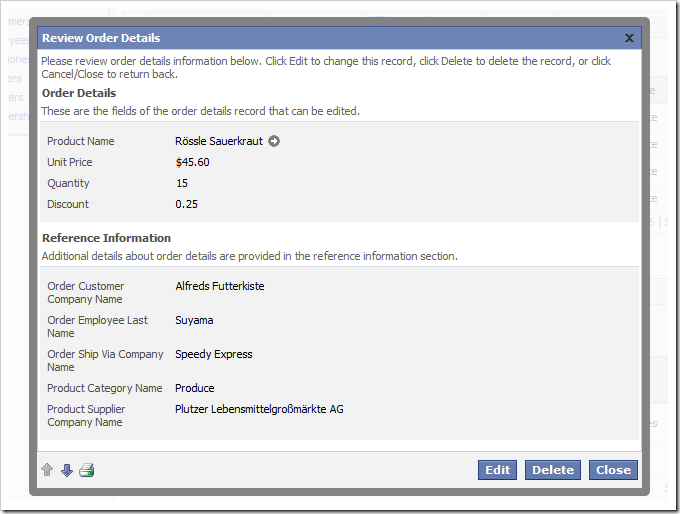Close the Review Order Details dialog with X

pyautogui.click(x=629, y=38)
